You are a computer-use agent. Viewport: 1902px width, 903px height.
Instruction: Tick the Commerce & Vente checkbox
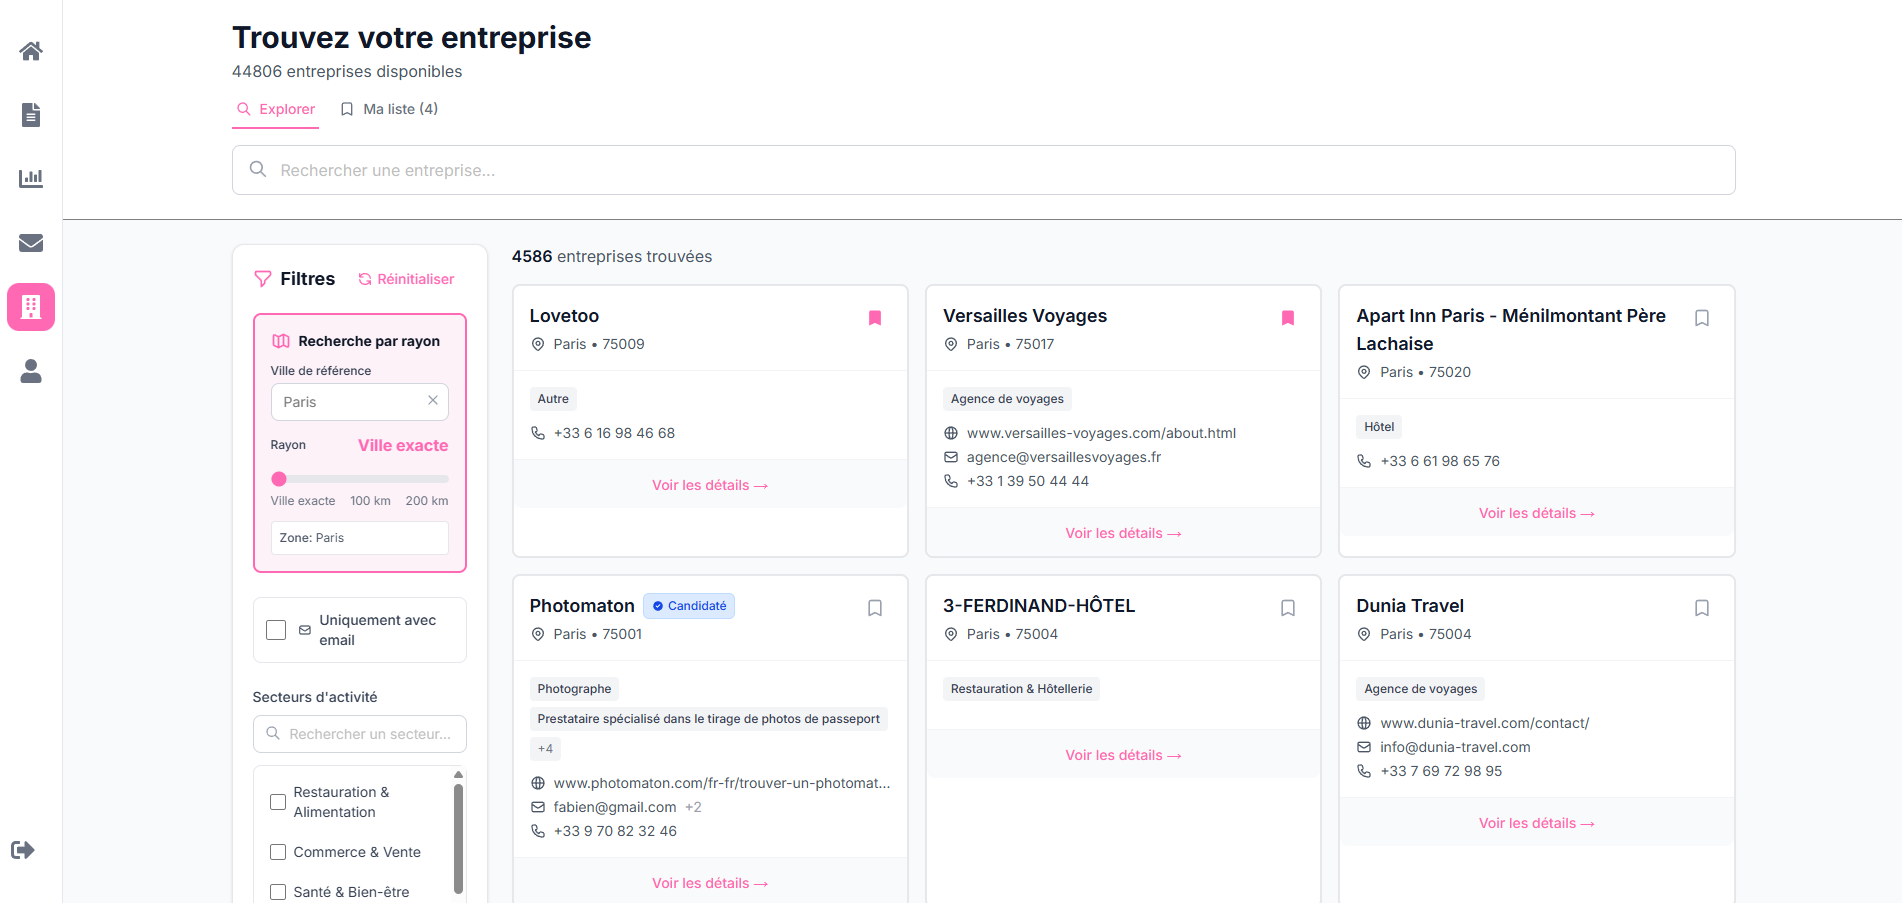click(278, 852)
